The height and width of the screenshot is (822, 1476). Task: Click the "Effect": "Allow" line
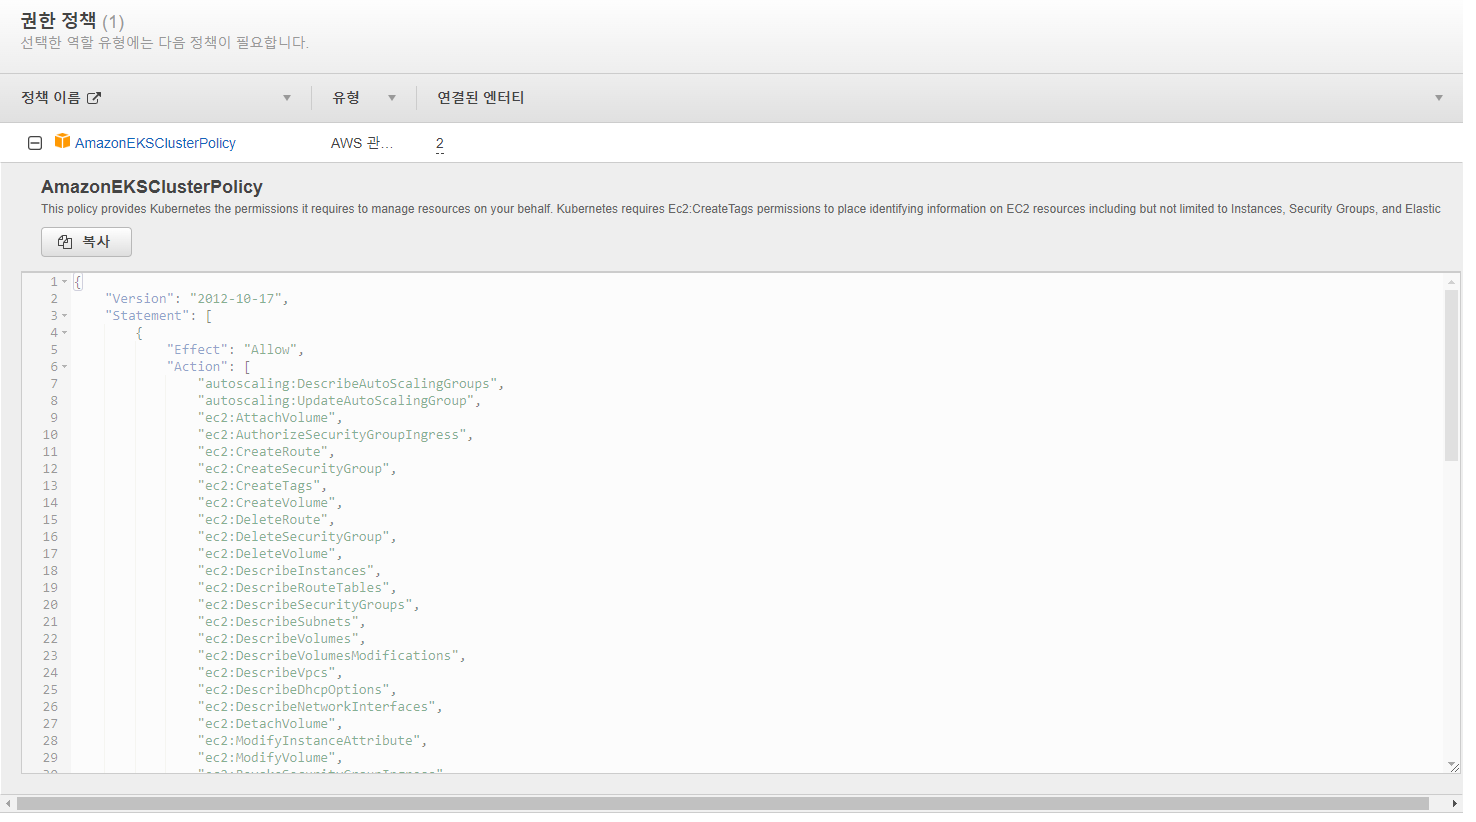235,350
